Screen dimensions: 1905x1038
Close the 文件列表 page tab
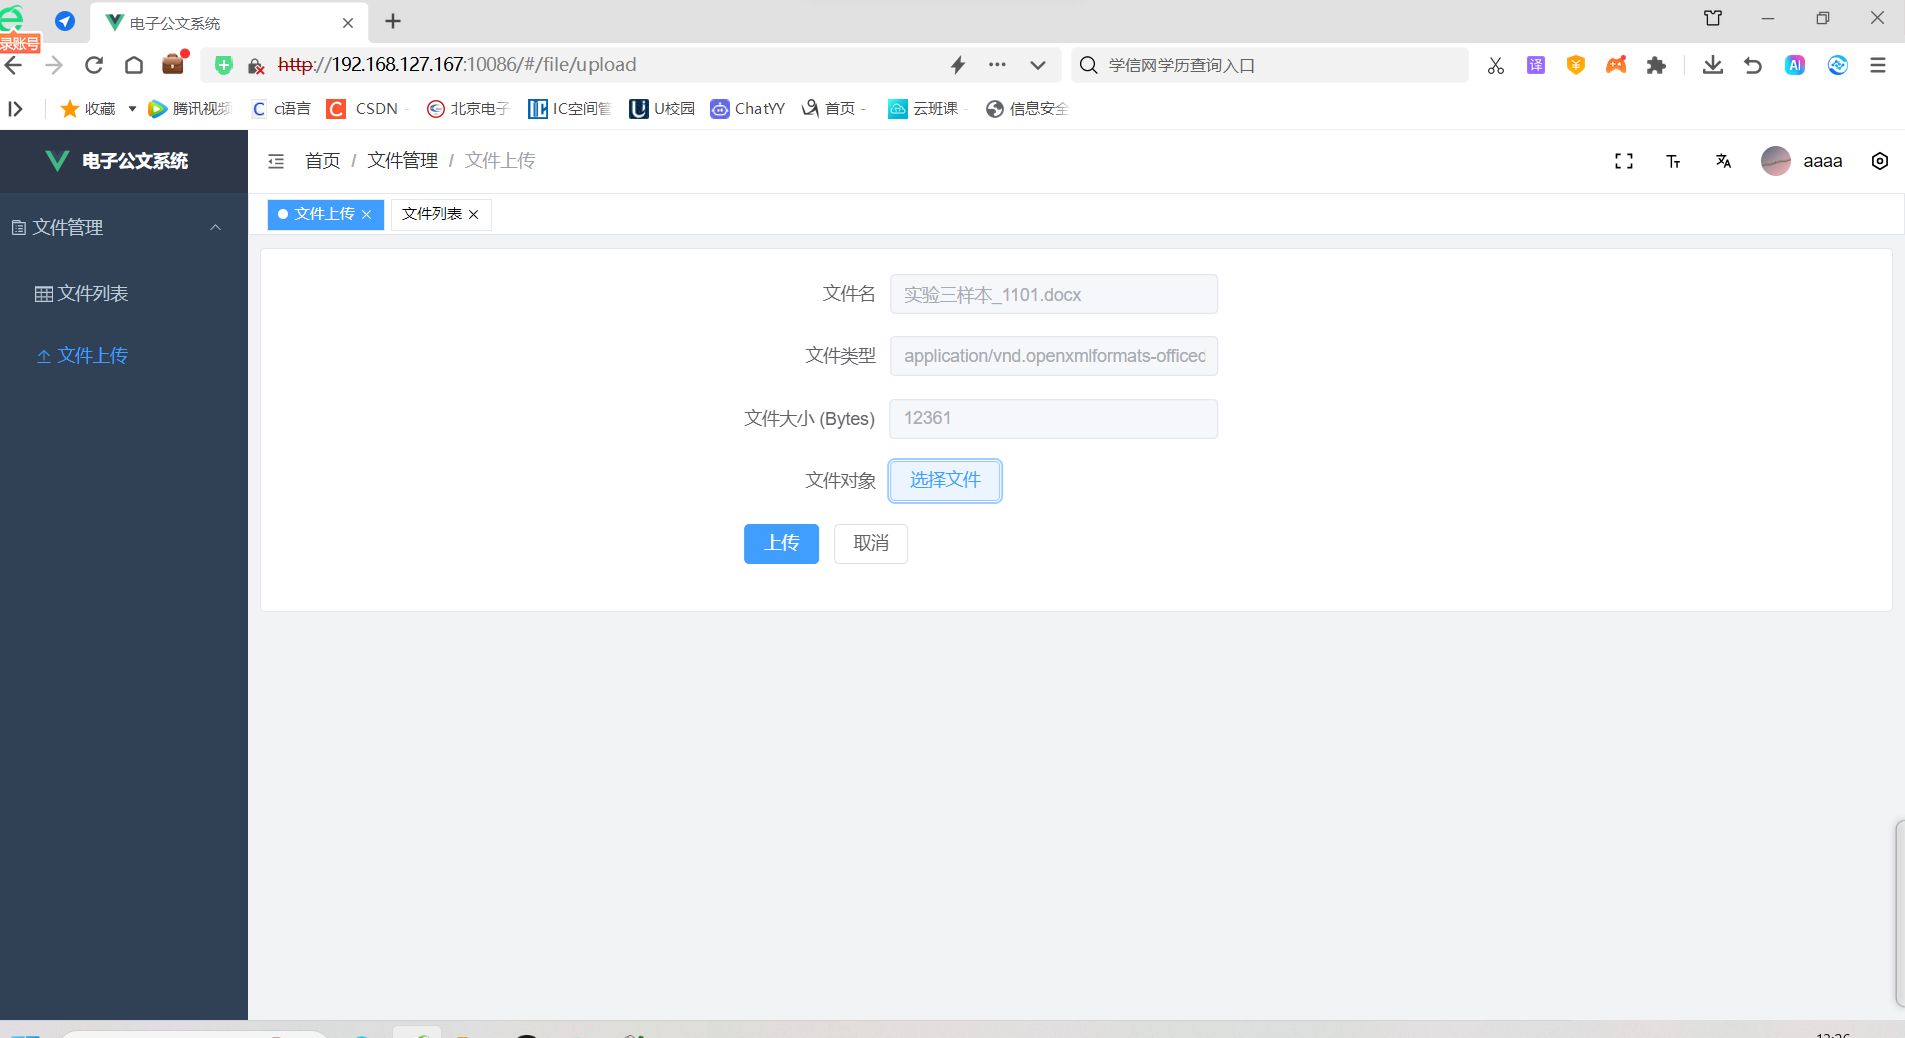point(474,214)
